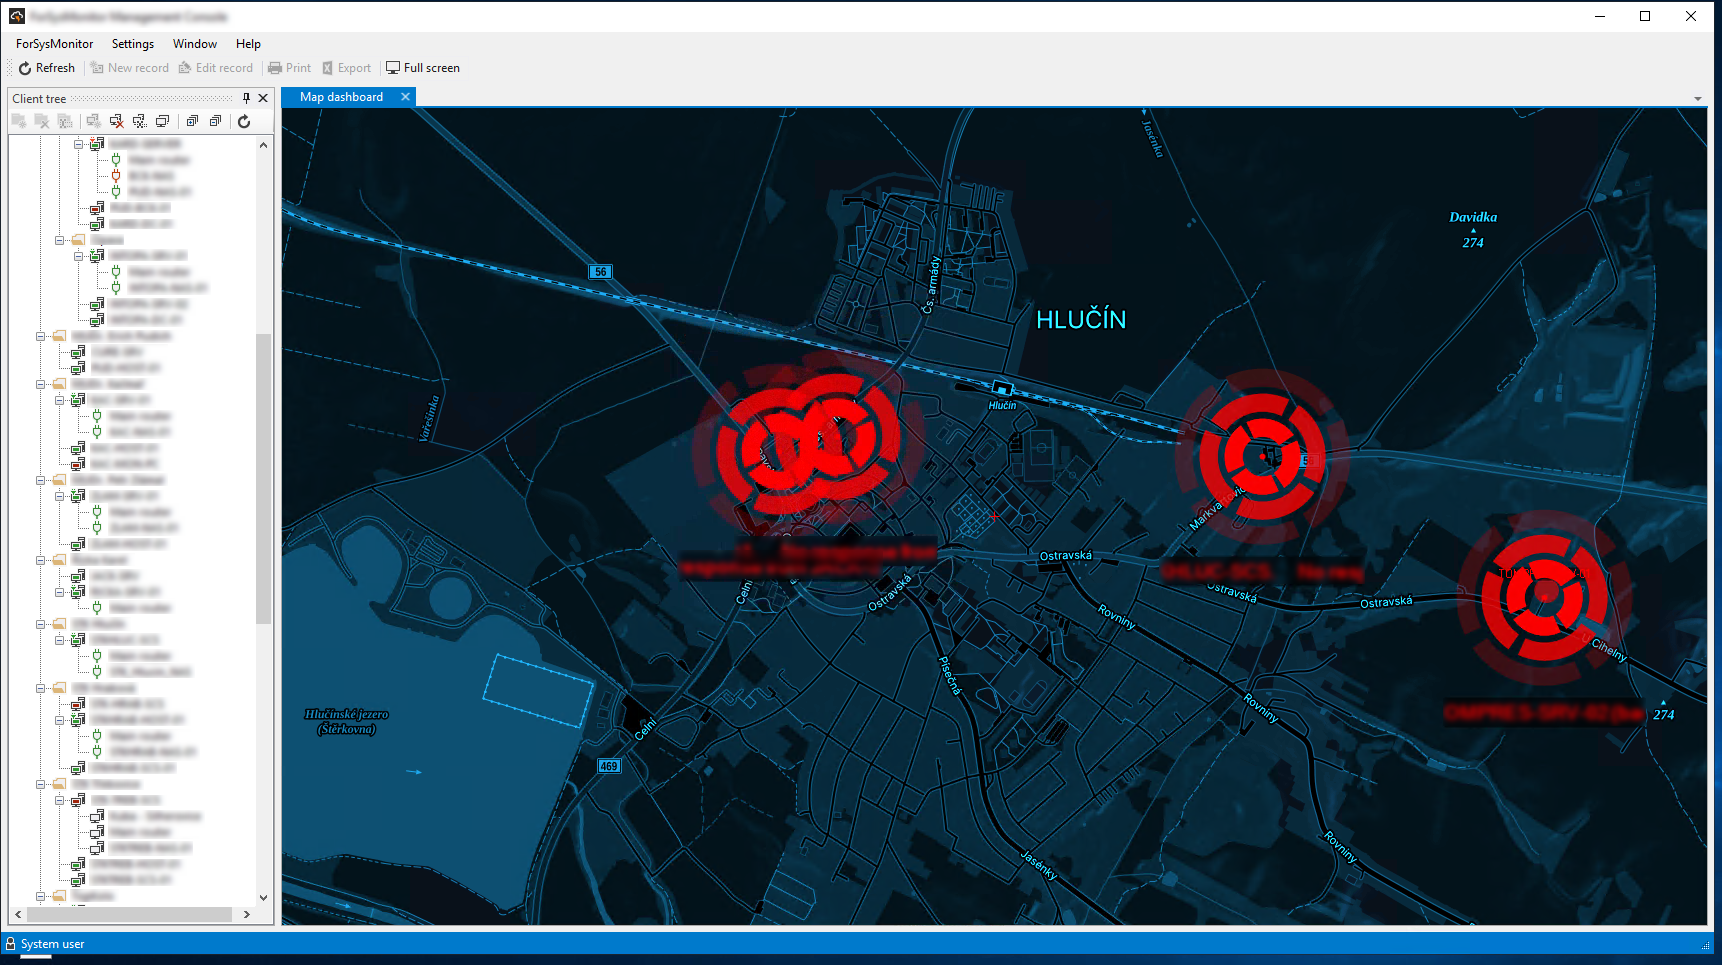Image resolution: width=1722 pixels, height=965 pixels.
Task: Close the Map dashboard tab
Action: pyautogui.click(x=405, y=97)
